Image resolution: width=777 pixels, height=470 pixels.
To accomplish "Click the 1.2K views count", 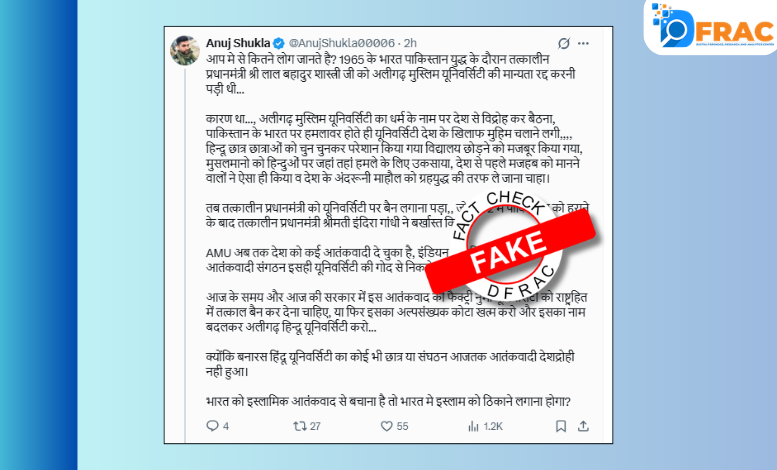I will 493,426.
